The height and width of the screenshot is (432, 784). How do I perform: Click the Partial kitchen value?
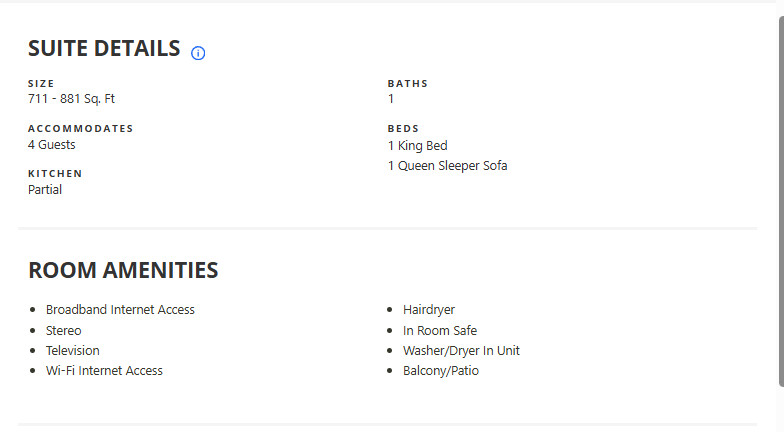click(45, 190)
